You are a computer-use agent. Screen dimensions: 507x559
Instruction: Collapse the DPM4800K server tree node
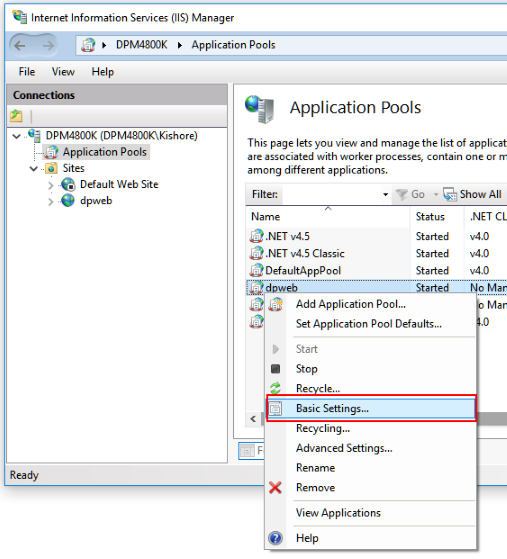click(x=16, y=136)
